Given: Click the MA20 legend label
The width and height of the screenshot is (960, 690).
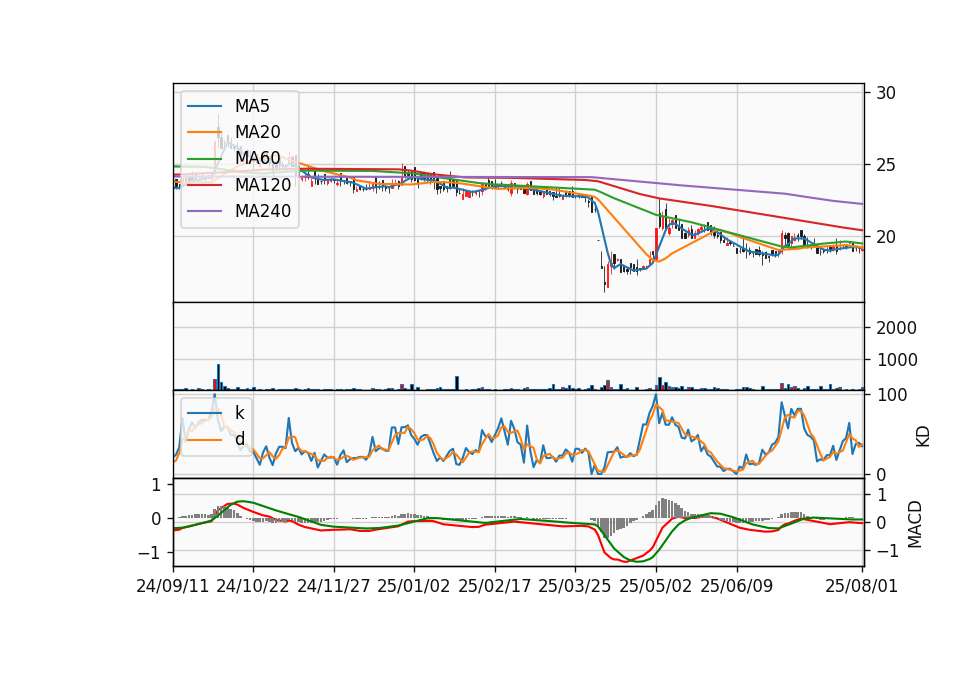Looking at the screenshot, I should coord(257,132).
